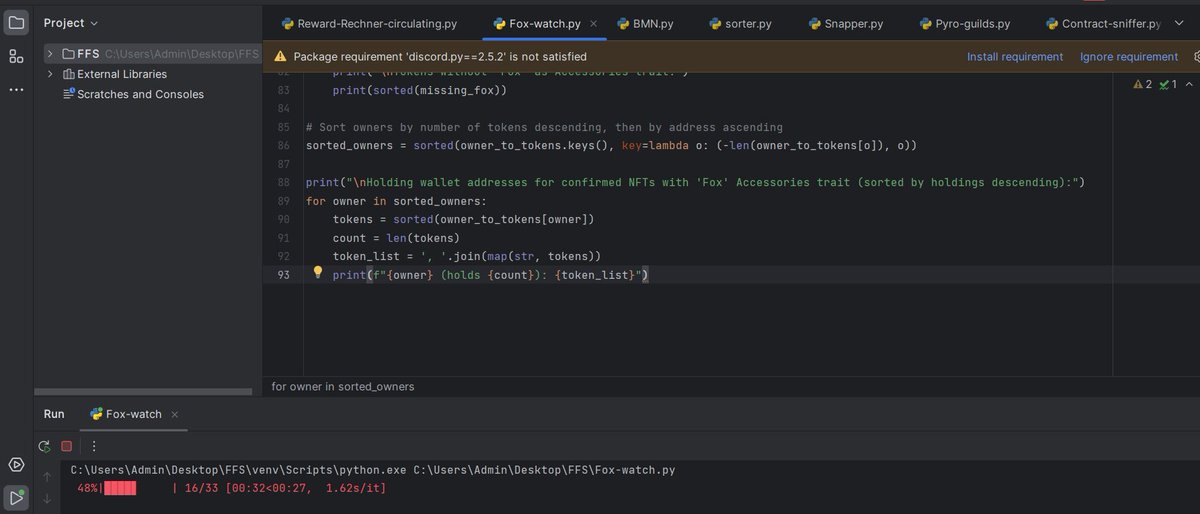Click the lightbulb quick-fix icon on line 93
Image resolution: width=1200 pixels, height=514 pixels.
(x=318, y=272)
